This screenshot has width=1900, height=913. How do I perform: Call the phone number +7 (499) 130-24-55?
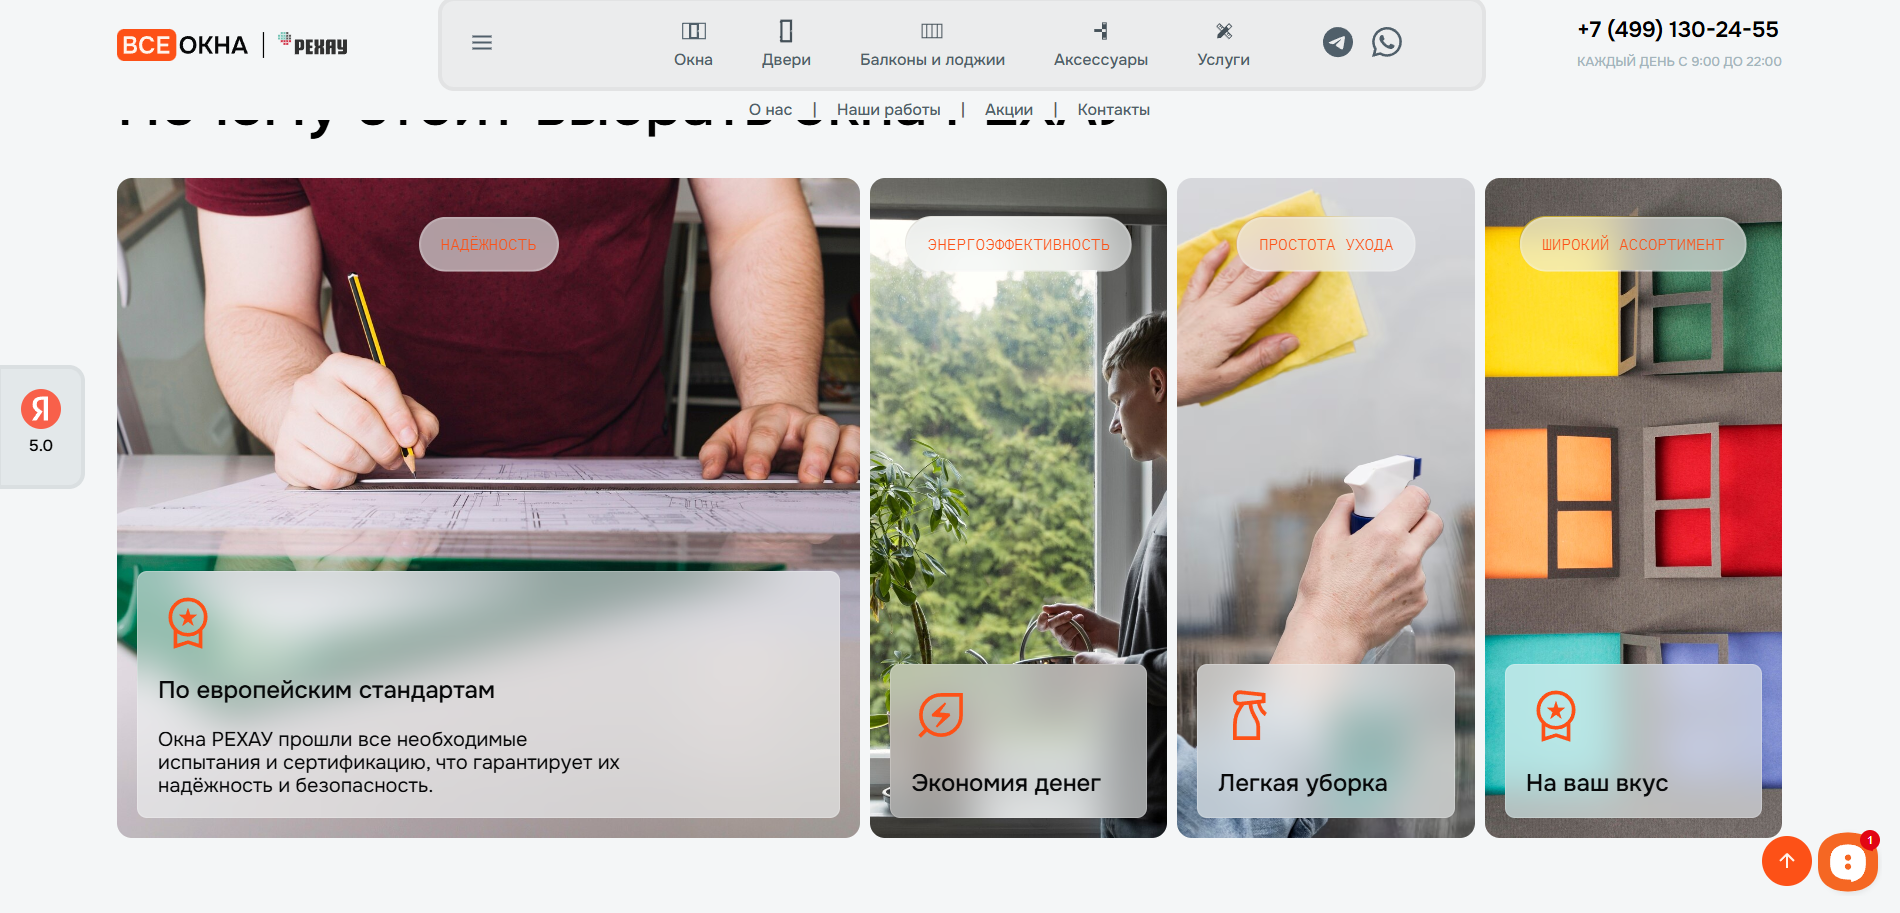(1678, 30)
